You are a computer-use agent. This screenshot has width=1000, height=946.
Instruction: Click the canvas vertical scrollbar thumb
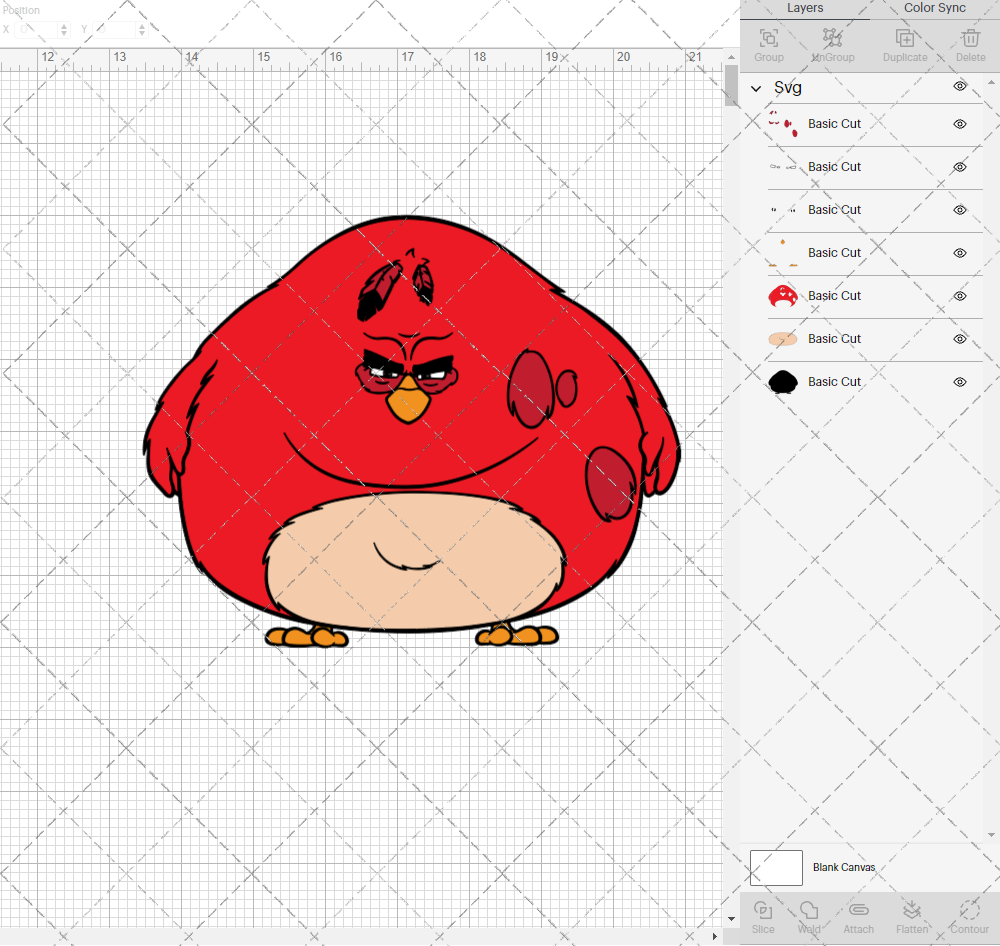pos(731,85)
